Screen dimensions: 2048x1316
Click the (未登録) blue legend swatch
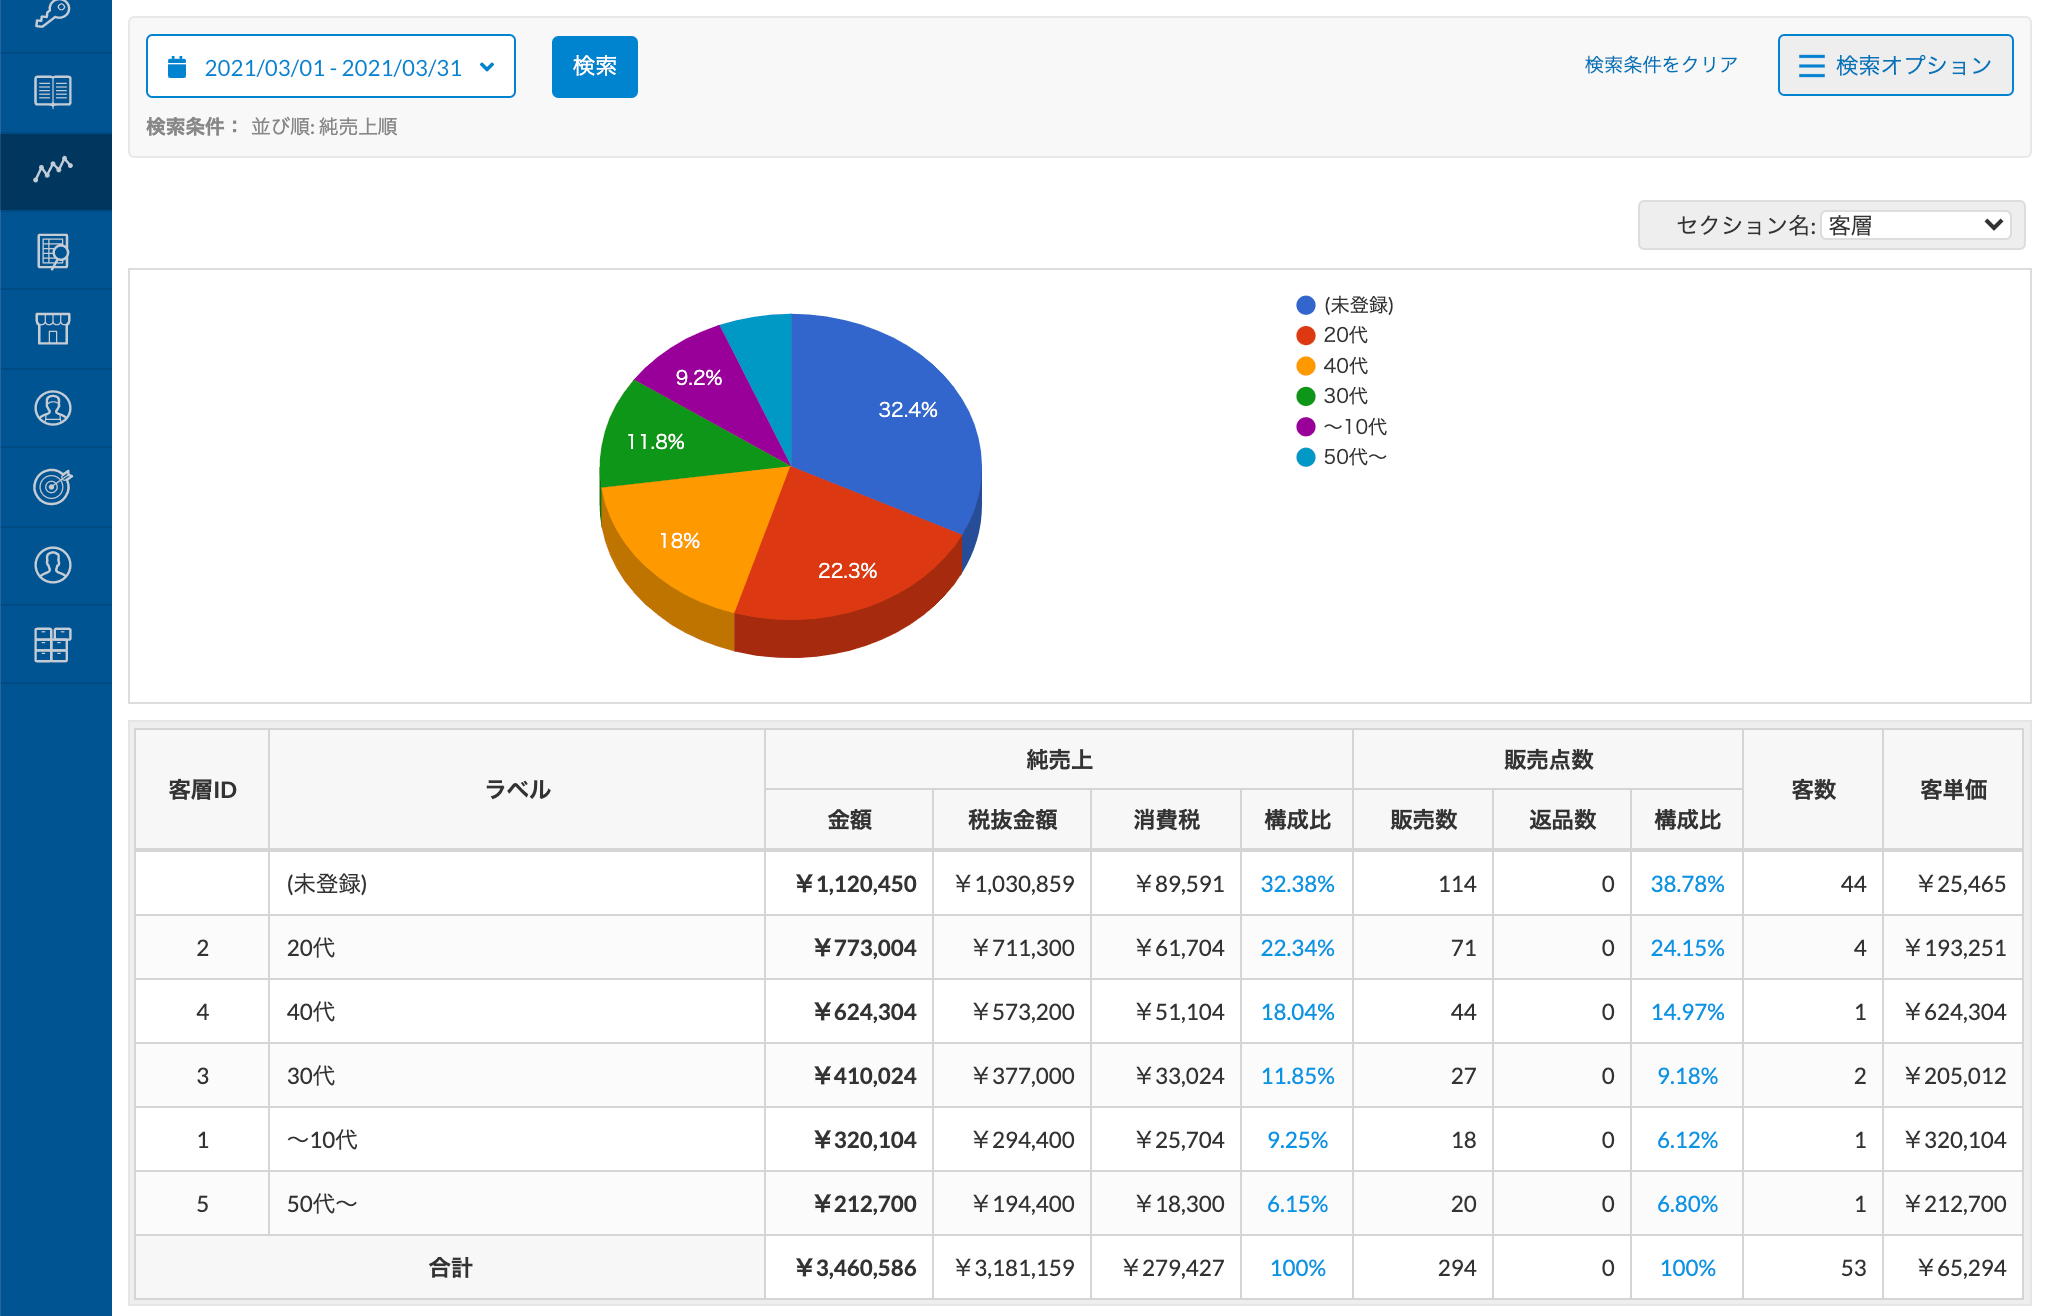(x=1305, y=305)
